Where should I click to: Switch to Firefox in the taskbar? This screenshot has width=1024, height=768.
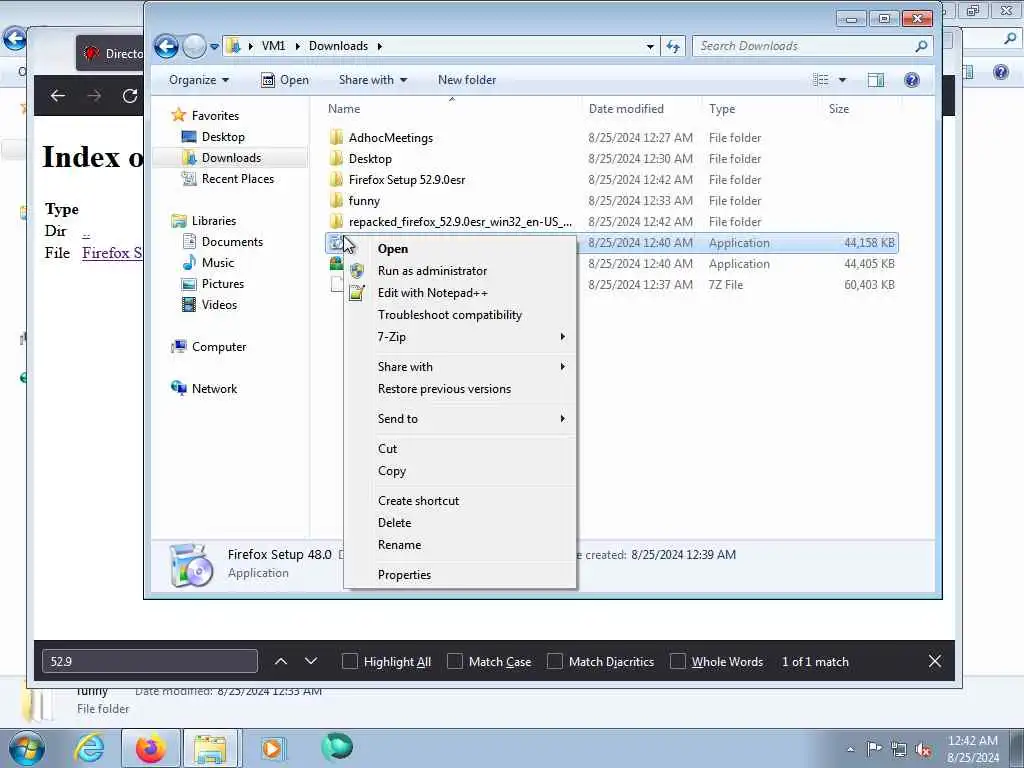pos(150,748)
